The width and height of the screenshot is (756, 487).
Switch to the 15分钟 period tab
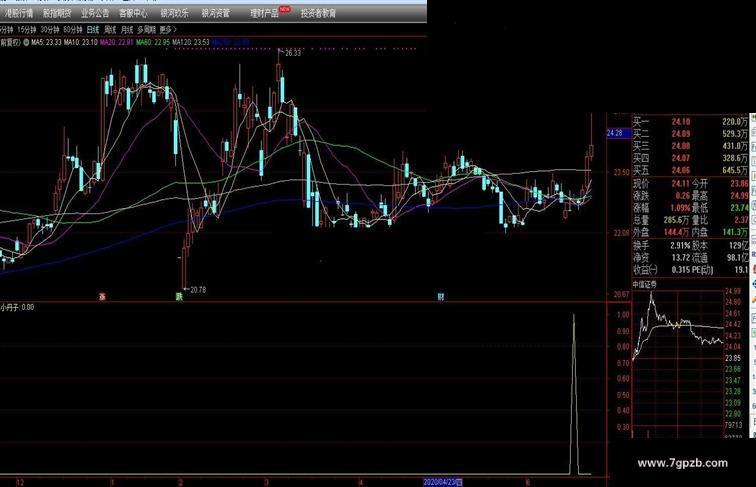click(27, 30)
